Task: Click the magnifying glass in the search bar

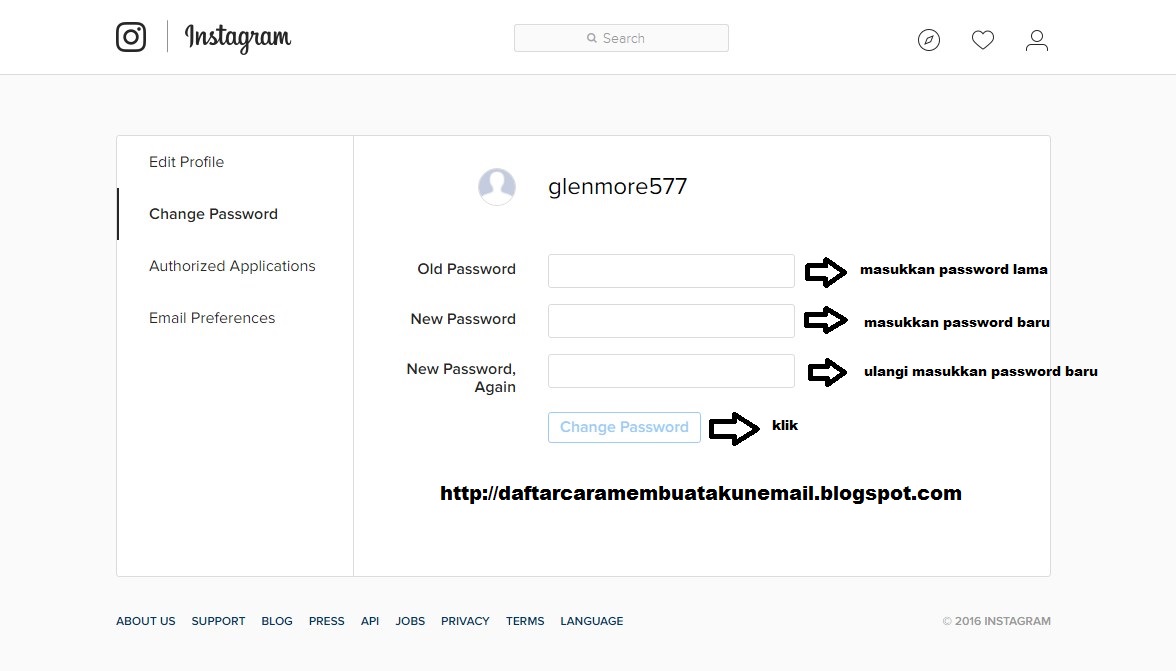Action: pos(592,38)
